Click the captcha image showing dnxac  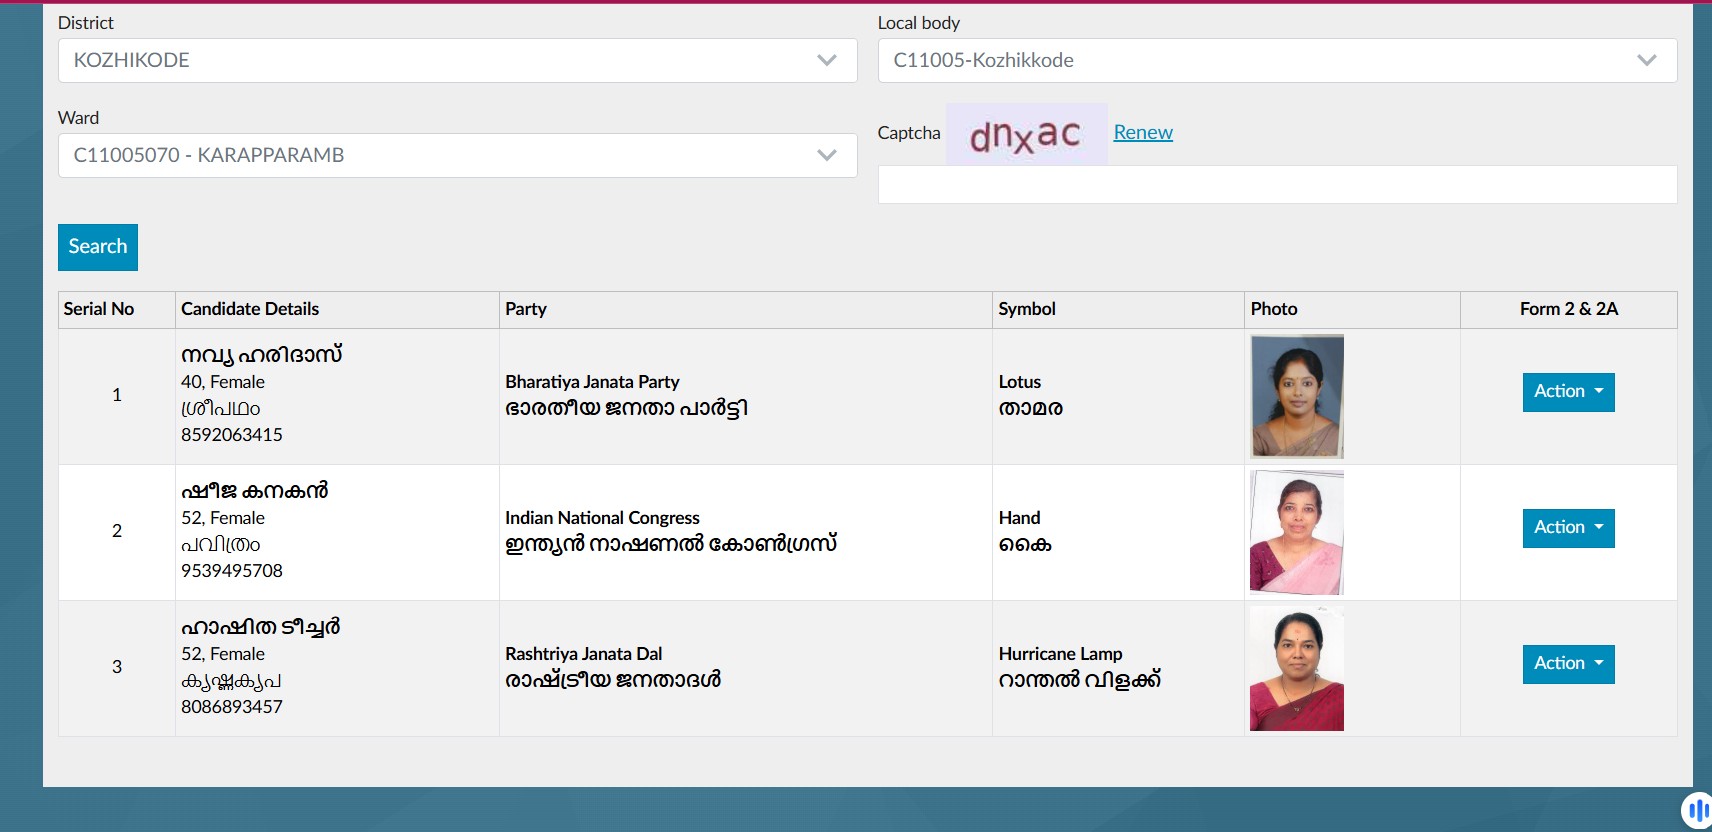(1026, 134)
